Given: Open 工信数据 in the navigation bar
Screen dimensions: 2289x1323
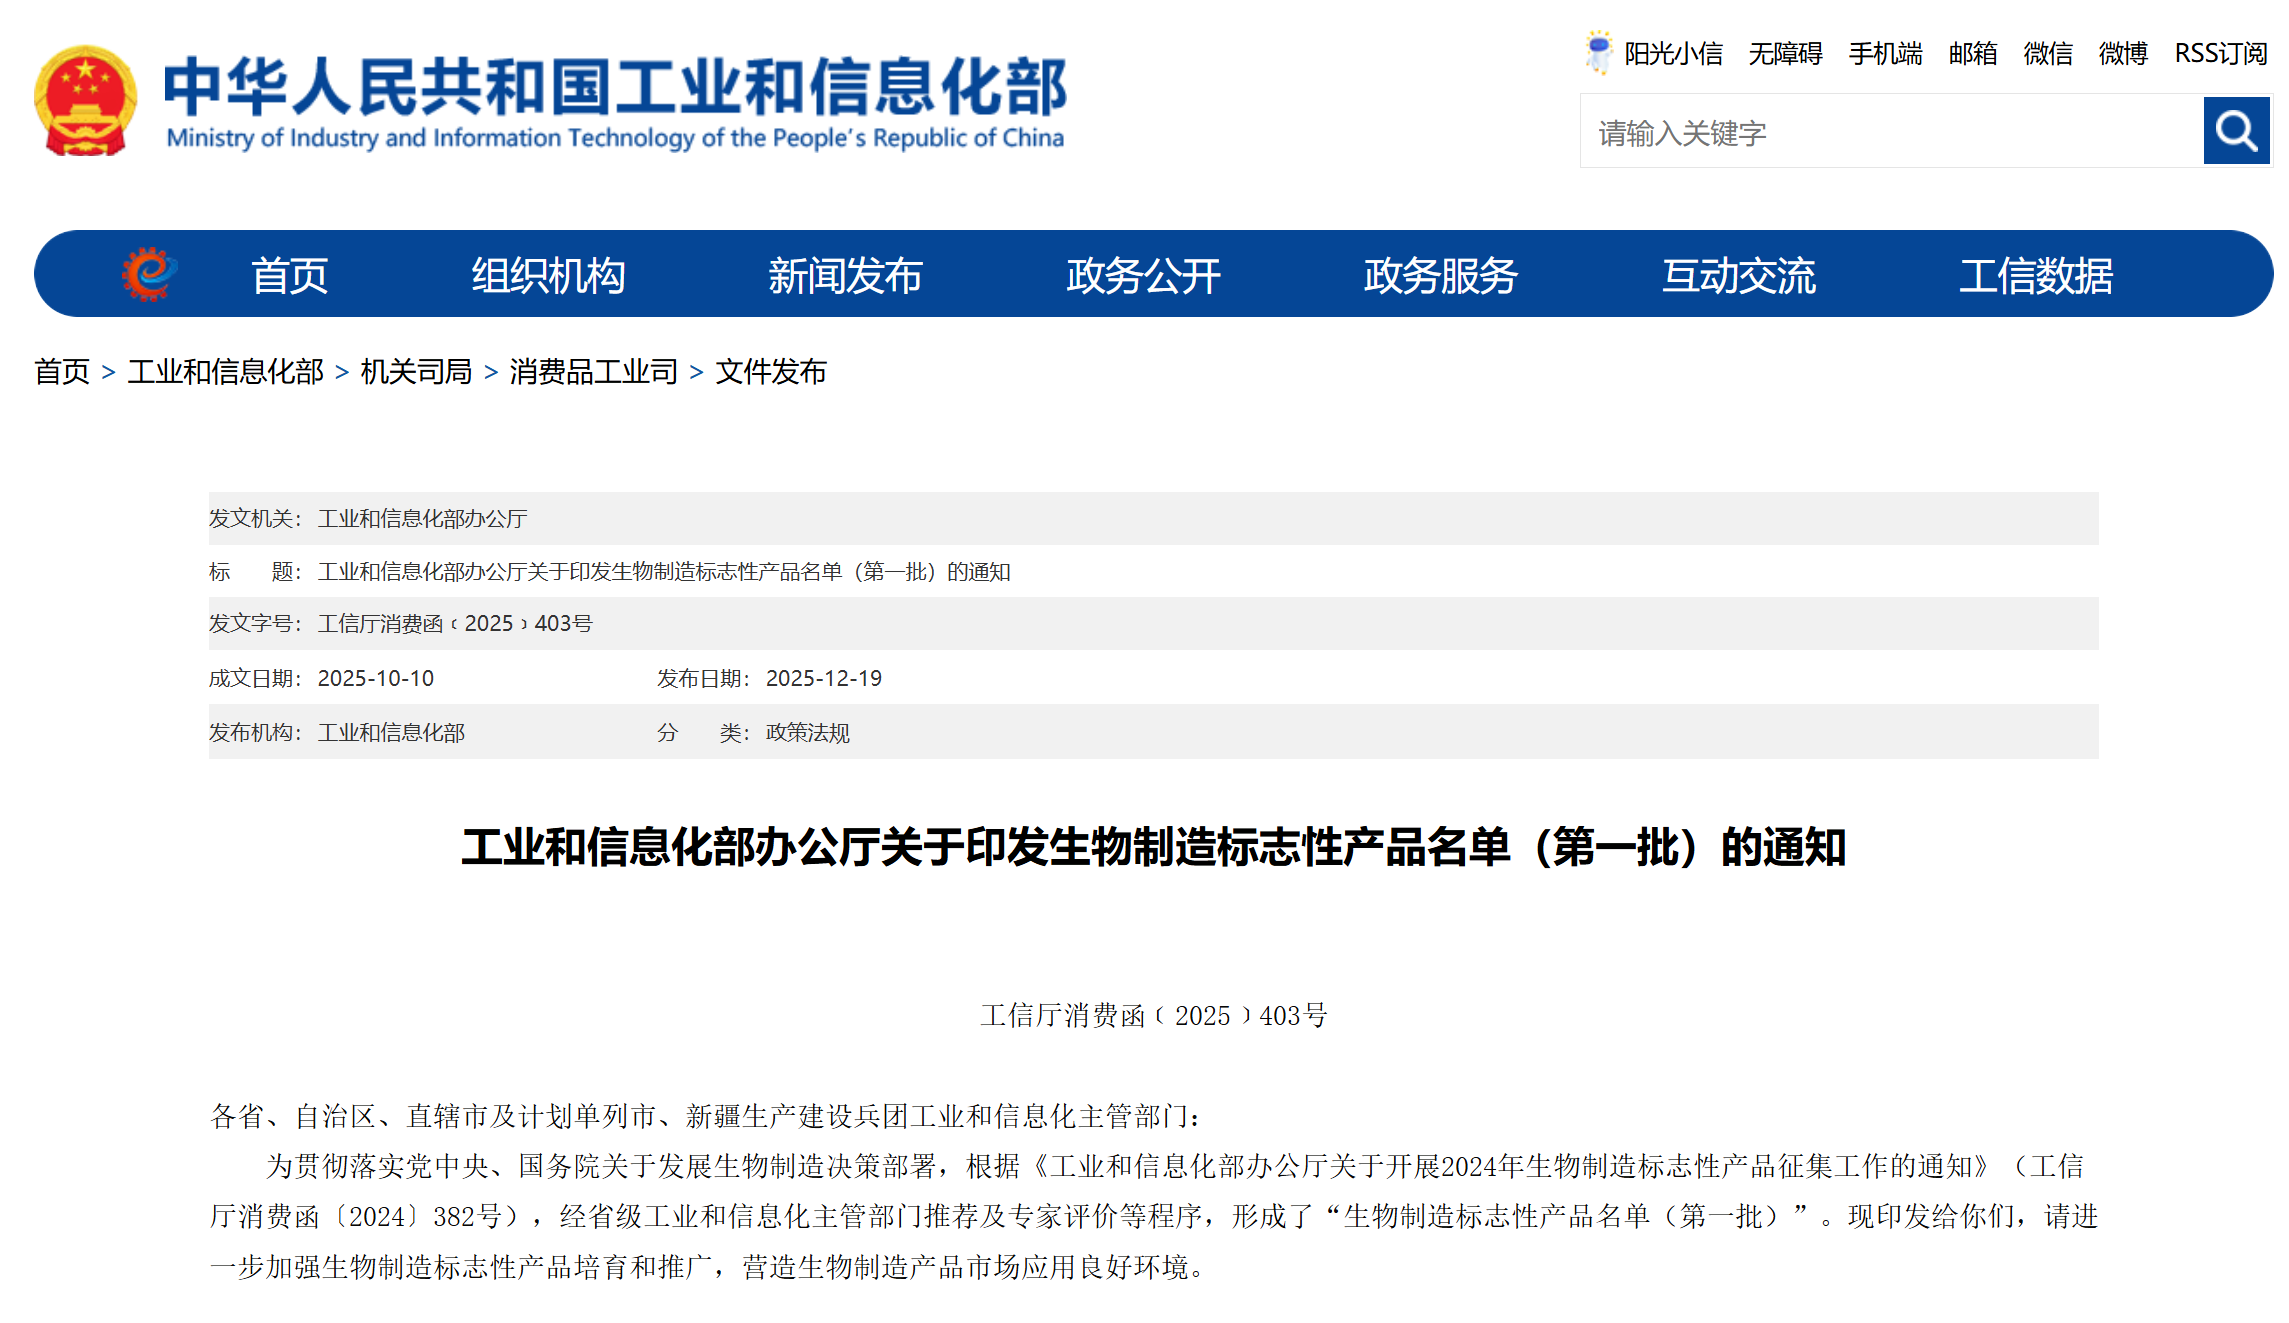Looking at the screenshot, I should click(2035, 276).
